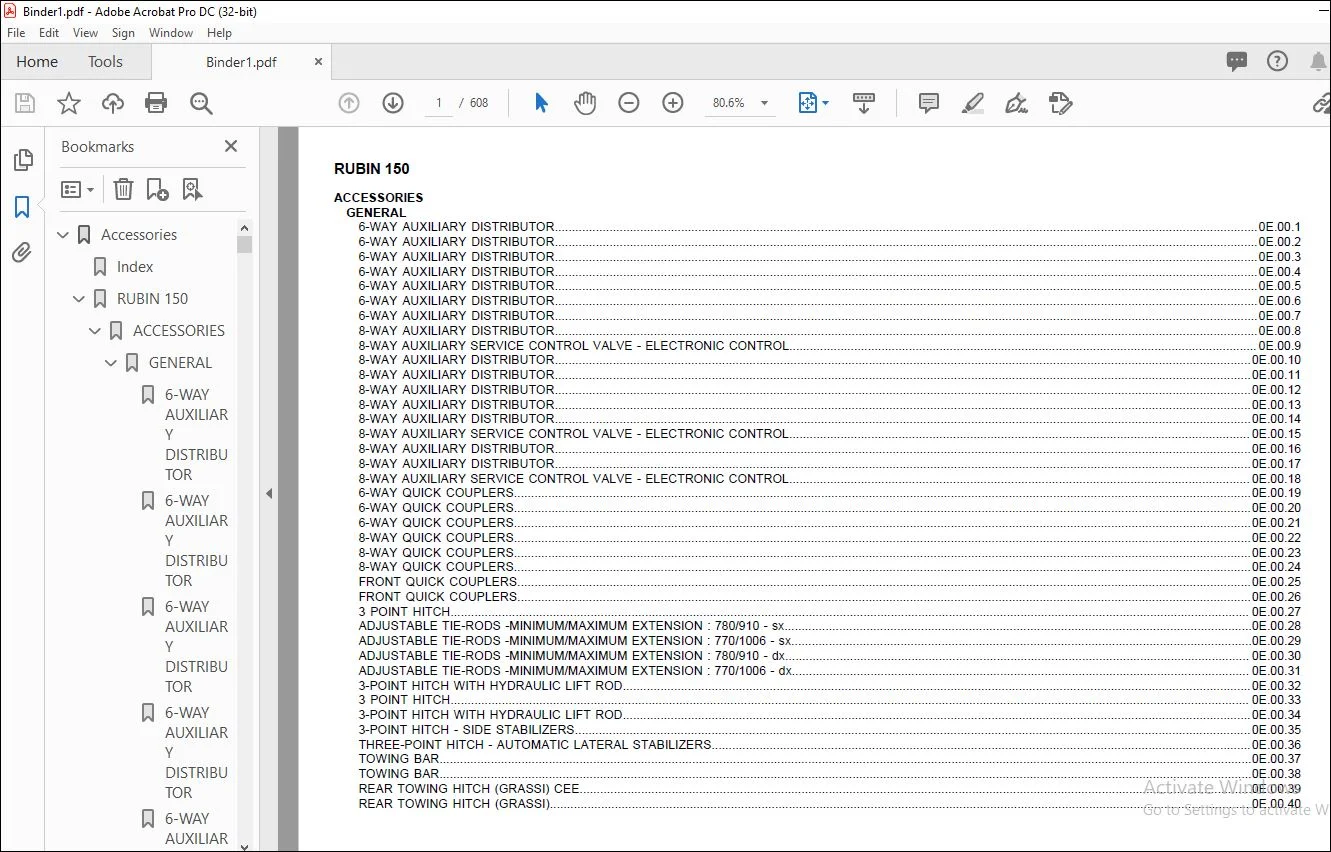Select the highlight text pen tool

click(973, 103)
